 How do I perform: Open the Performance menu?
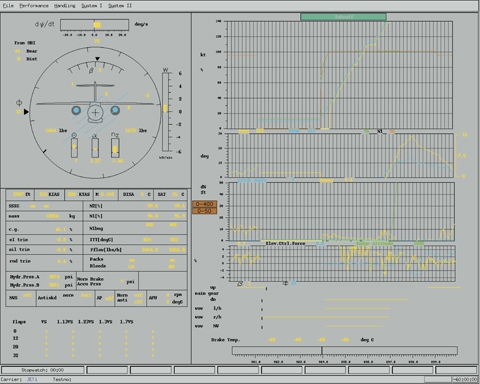(x=34, y=6)
